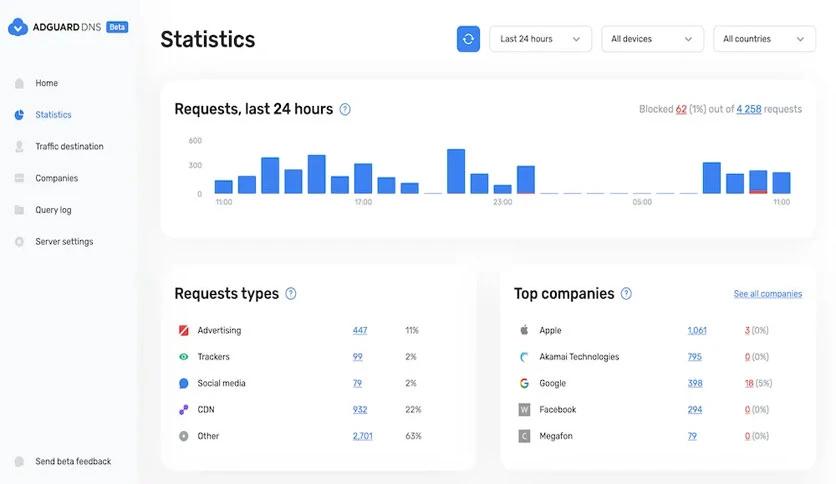The image size is (836, 484).
Task: Click the blue refresh statistics icon
Action: (x=468, y=39)
